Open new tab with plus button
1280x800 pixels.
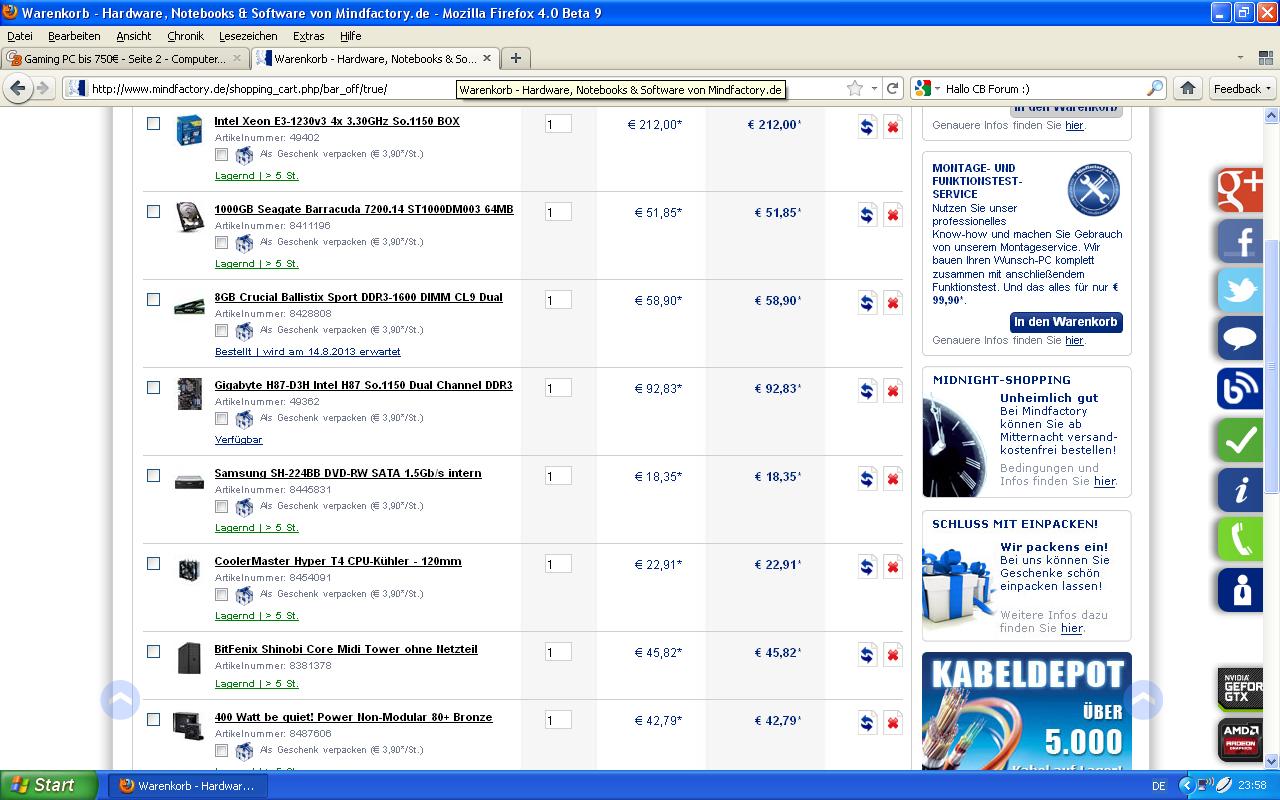515,58
